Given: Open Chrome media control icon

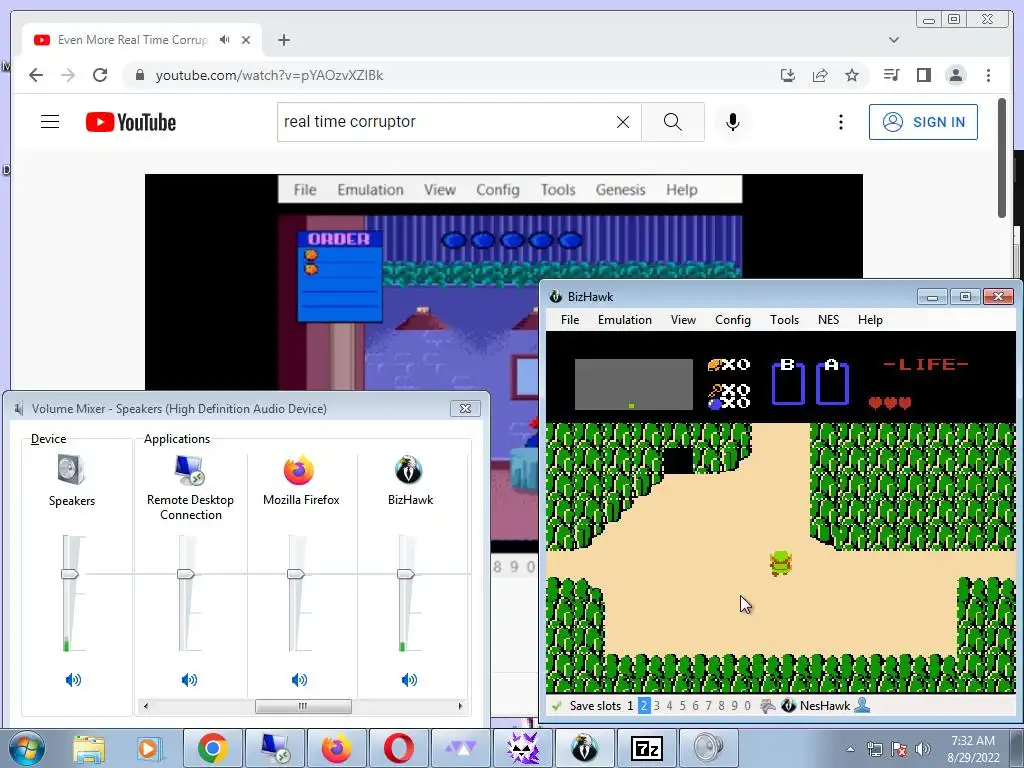Looking at the screenshot, I should pos(891,75).
